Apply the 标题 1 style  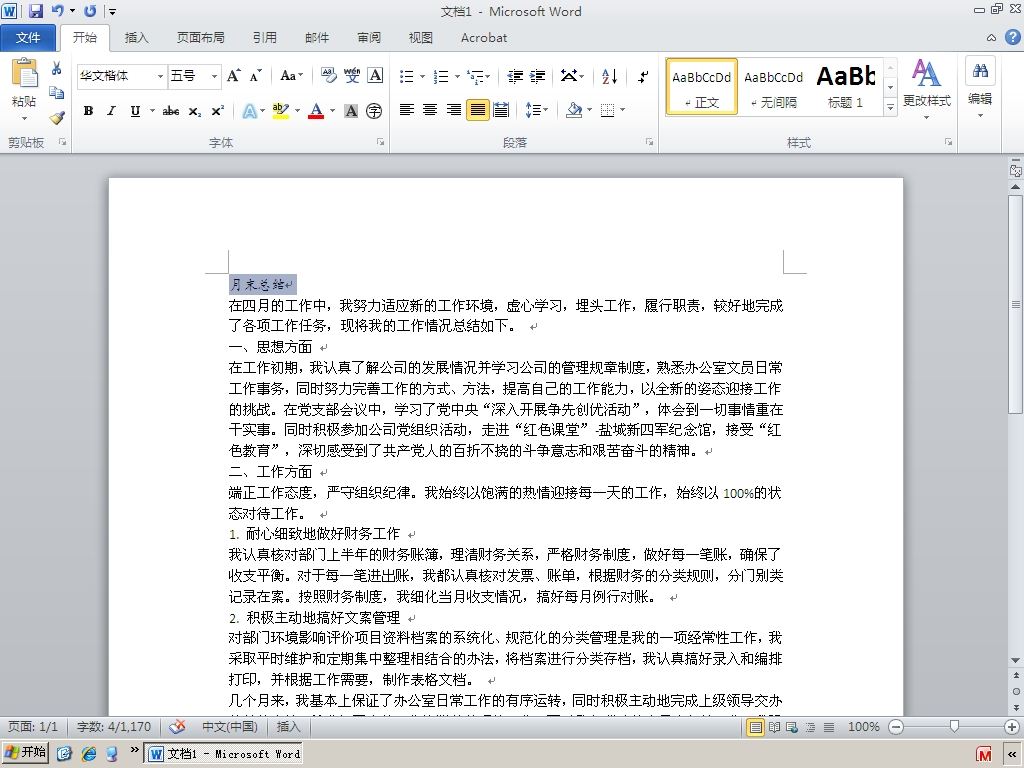pyautogui.click(x=846, y=87)
